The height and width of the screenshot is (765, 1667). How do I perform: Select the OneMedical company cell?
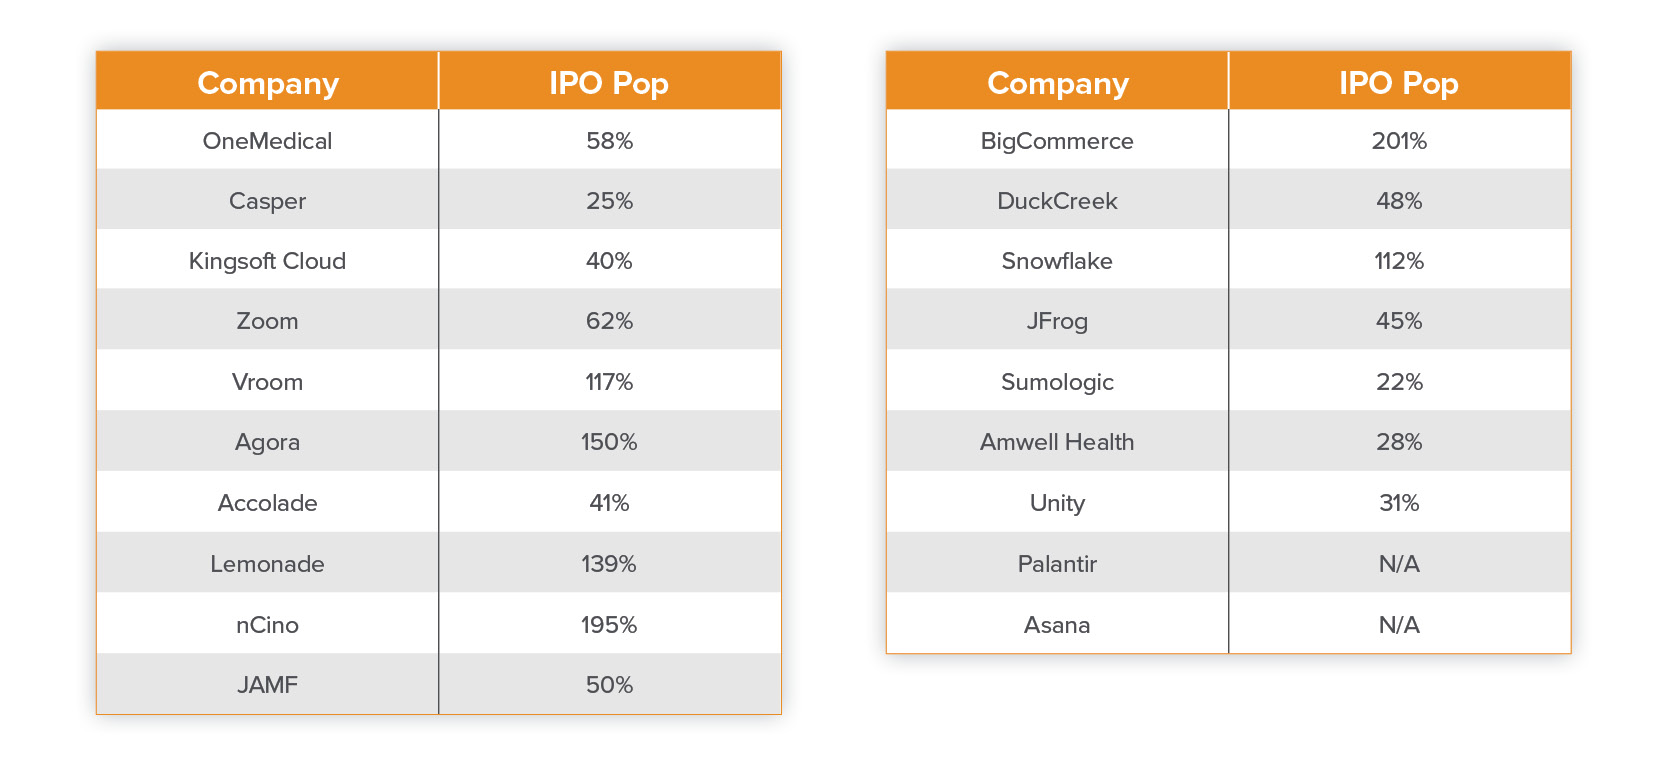pyautogui.click(x=267, y=141)
